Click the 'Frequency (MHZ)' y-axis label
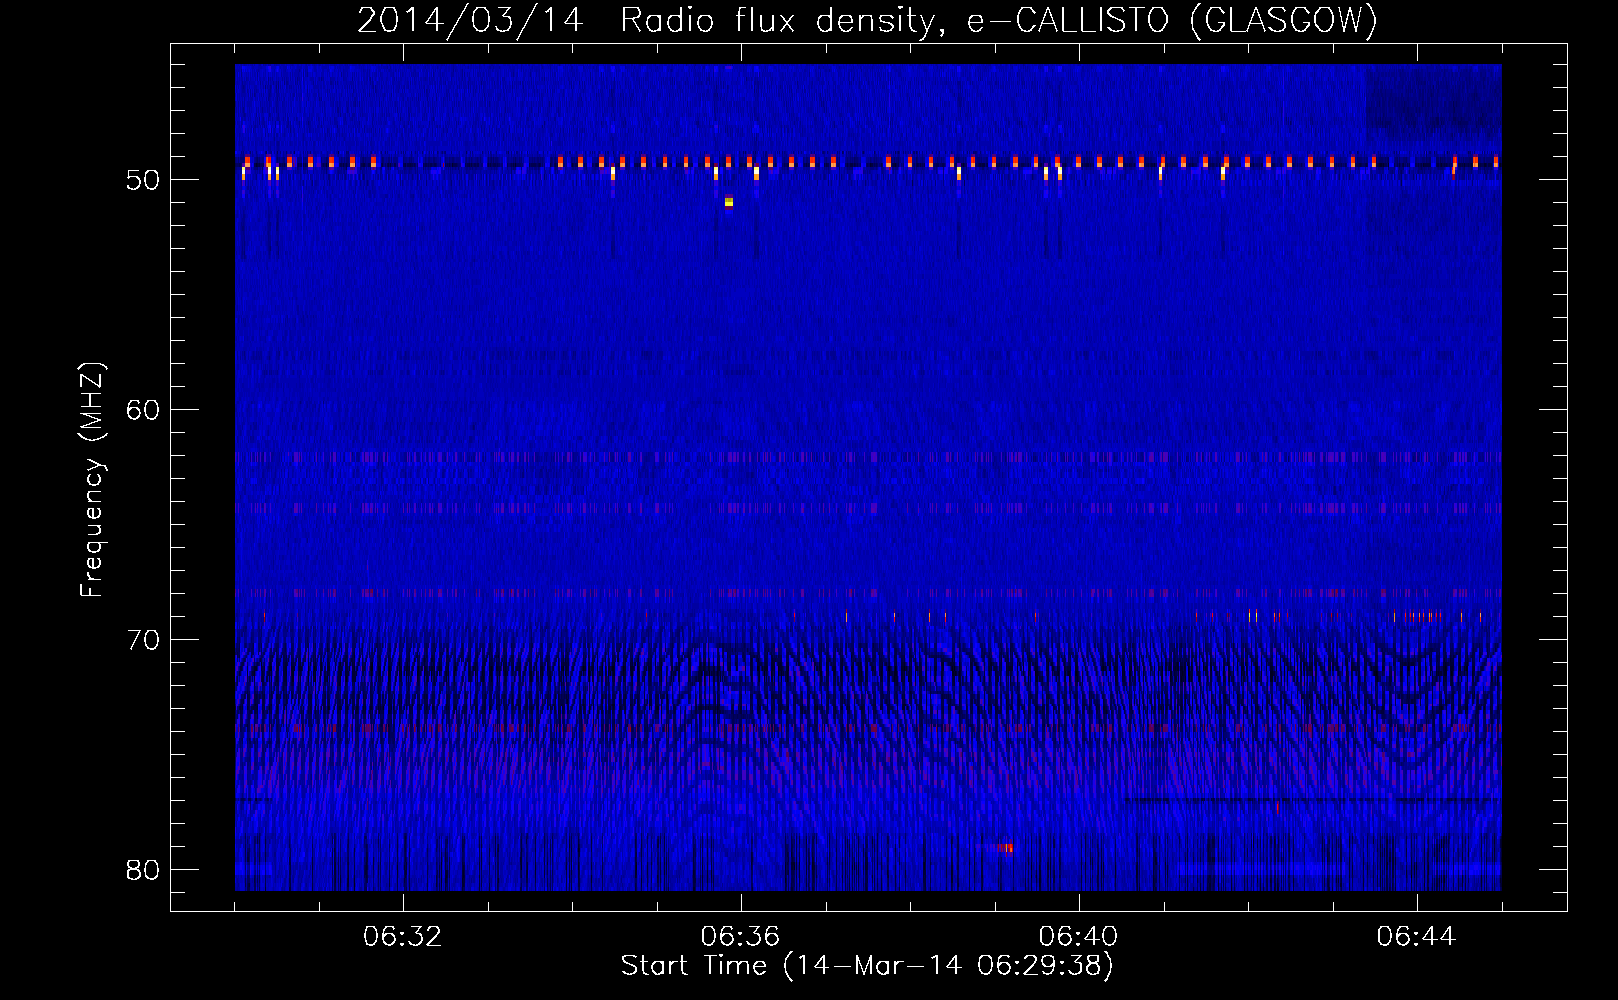The height and width of the screenshot is (1000, 1618). pyautogui.click(x=91, y=480)
